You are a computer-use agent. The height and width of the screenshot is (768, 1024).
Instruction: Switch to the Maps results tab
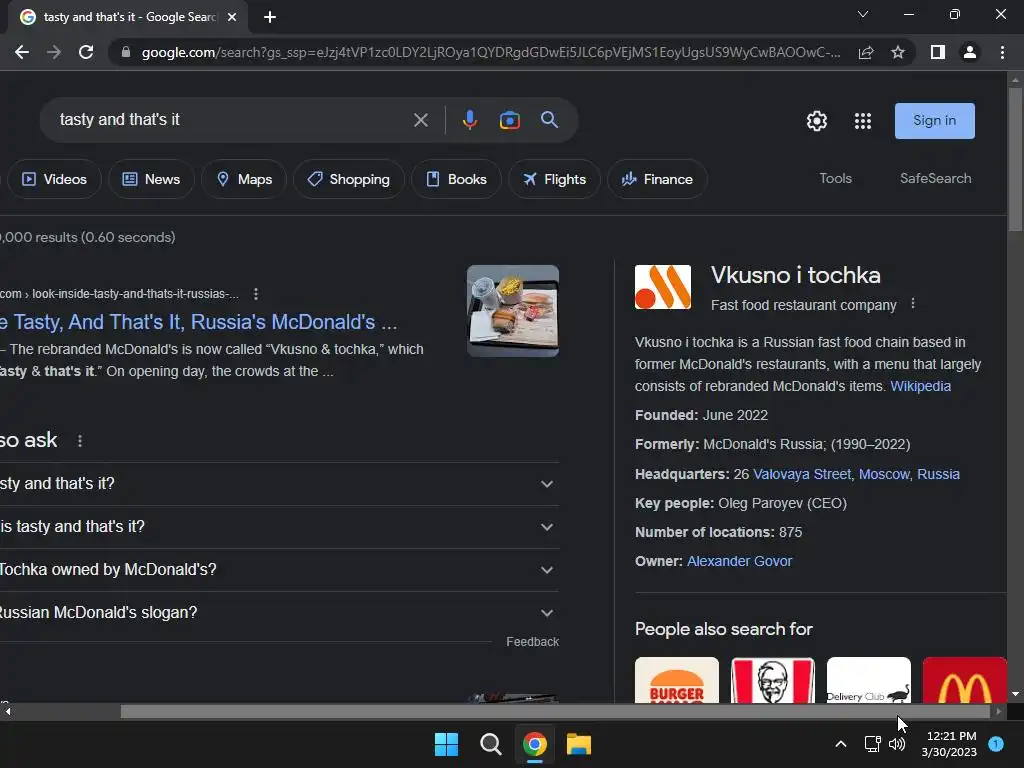point(244,179)
